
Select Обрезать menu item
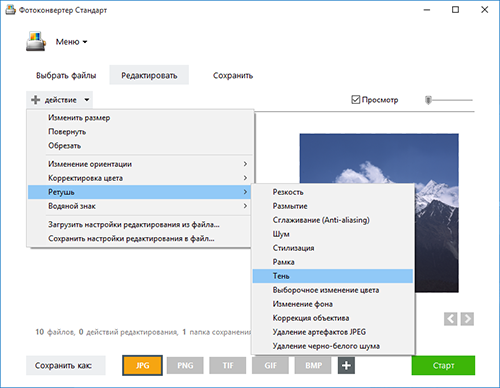click(x=140, y=146)
